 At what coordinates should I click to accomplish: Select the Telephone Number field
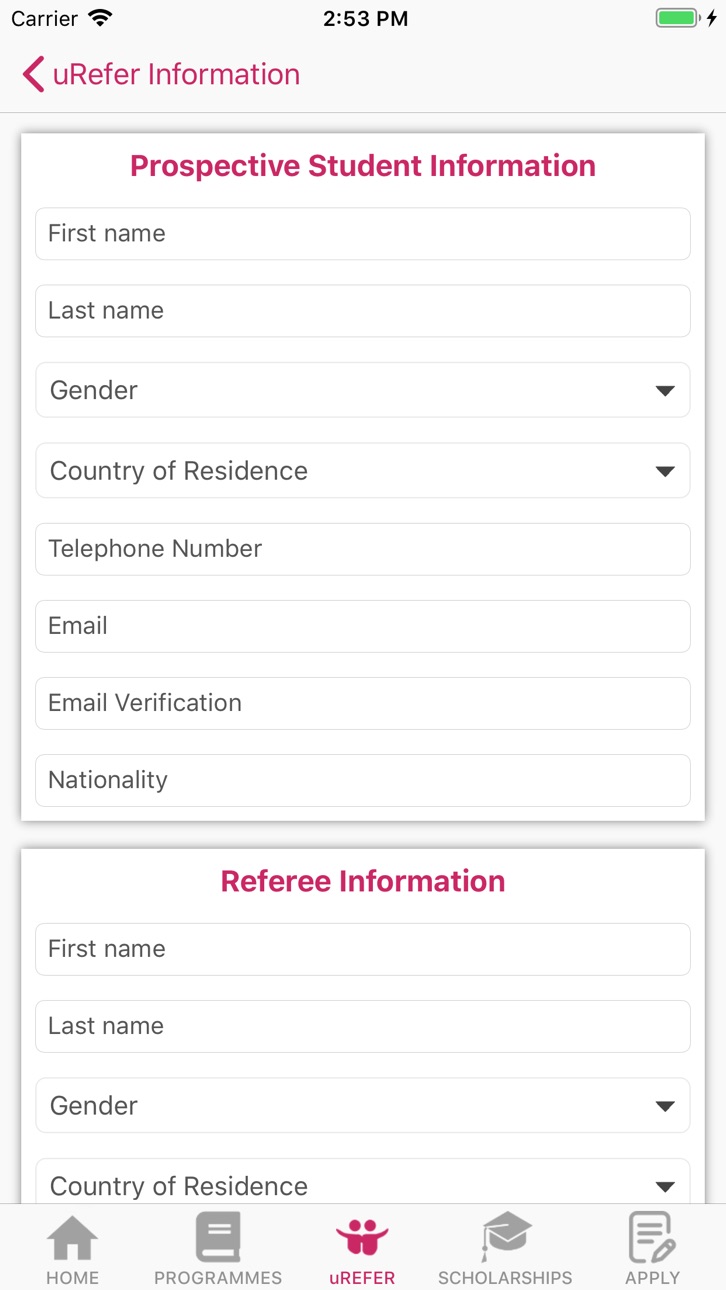point(363,549)
